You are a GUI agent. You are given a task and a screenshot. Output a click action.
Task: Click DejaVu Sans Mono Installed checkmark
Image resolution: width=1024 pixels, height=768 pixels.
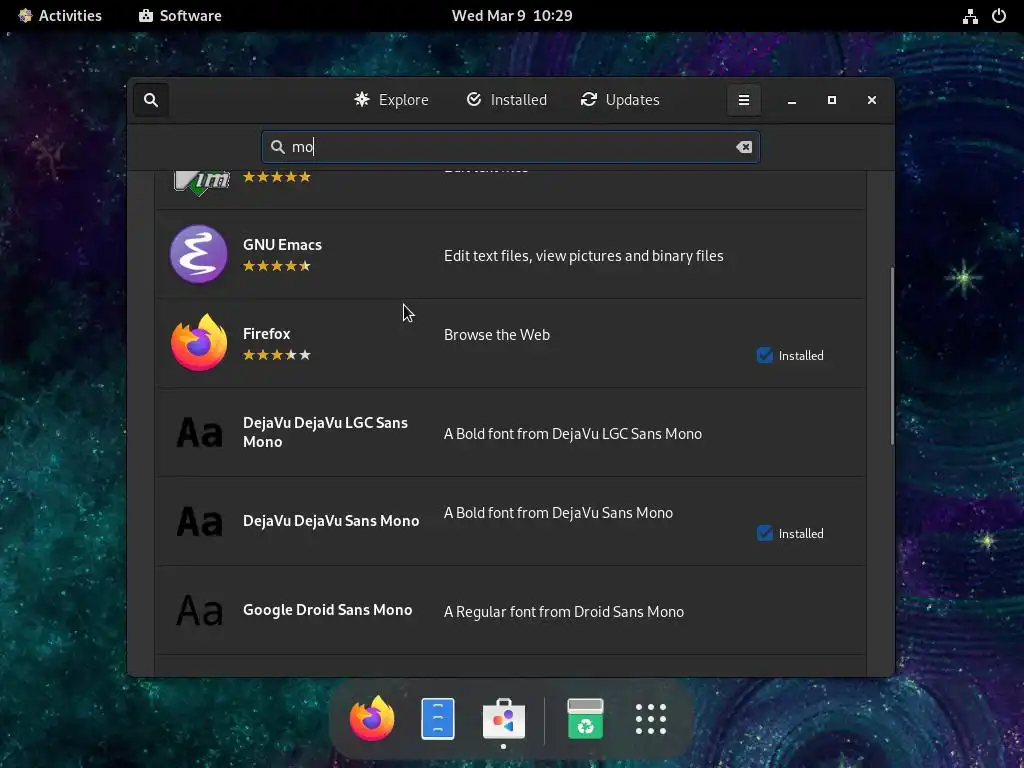(x=765, y=534)
